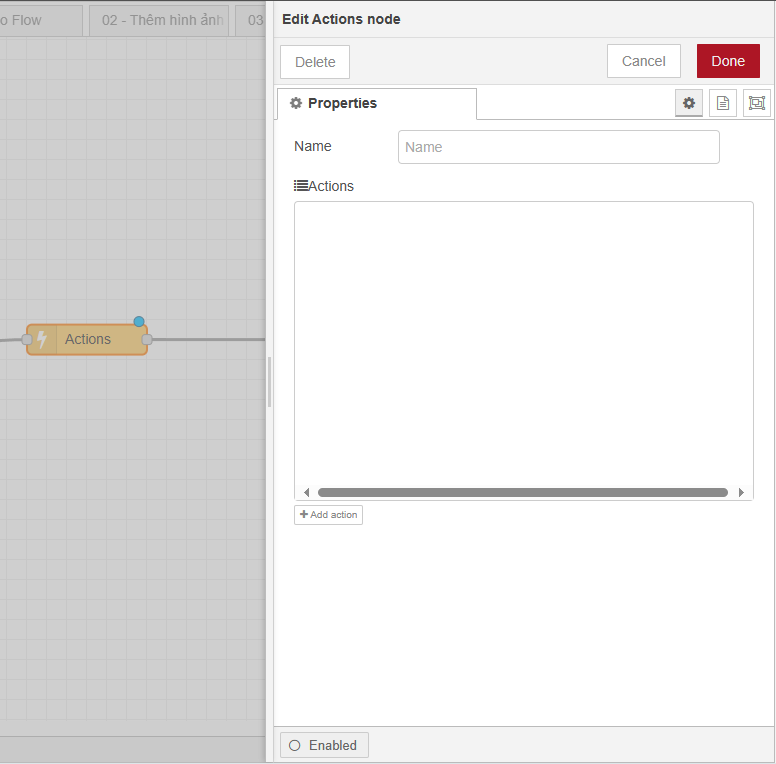This screenshot has width=776, height=764.
Task: Click the sidebar resize handle
Action: (x=269, y=382)
